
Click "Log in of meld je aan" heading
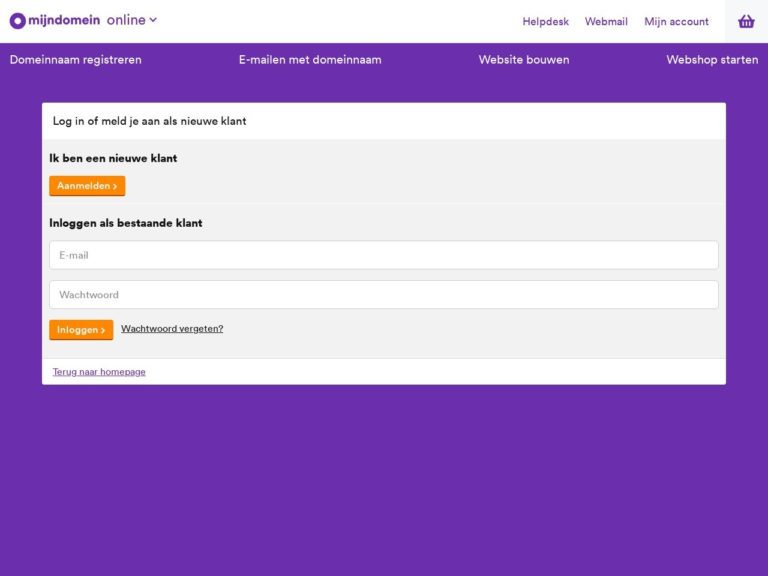pos(149,121)
